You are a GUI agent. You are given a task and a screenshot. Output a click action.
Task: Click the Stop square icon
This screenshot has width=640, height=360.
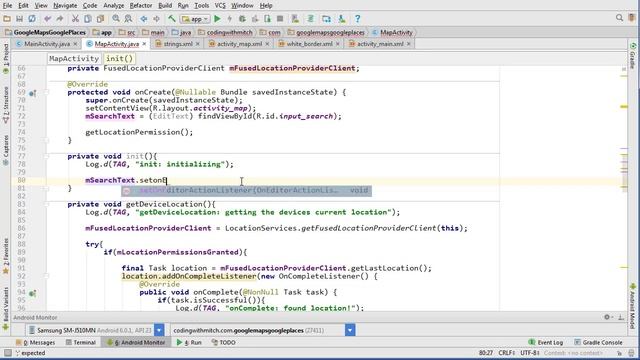point(280,19)
